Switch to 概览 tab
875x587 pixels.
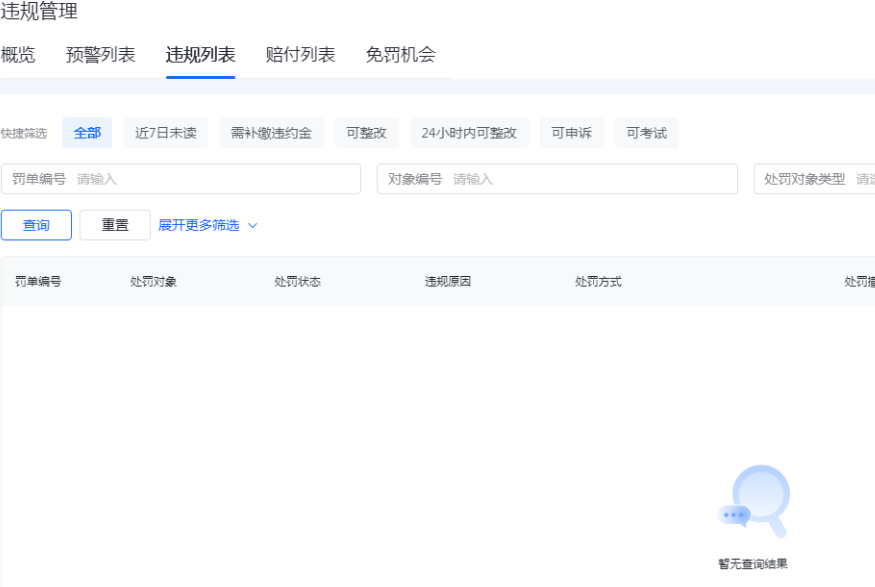[x=18, y=55]
